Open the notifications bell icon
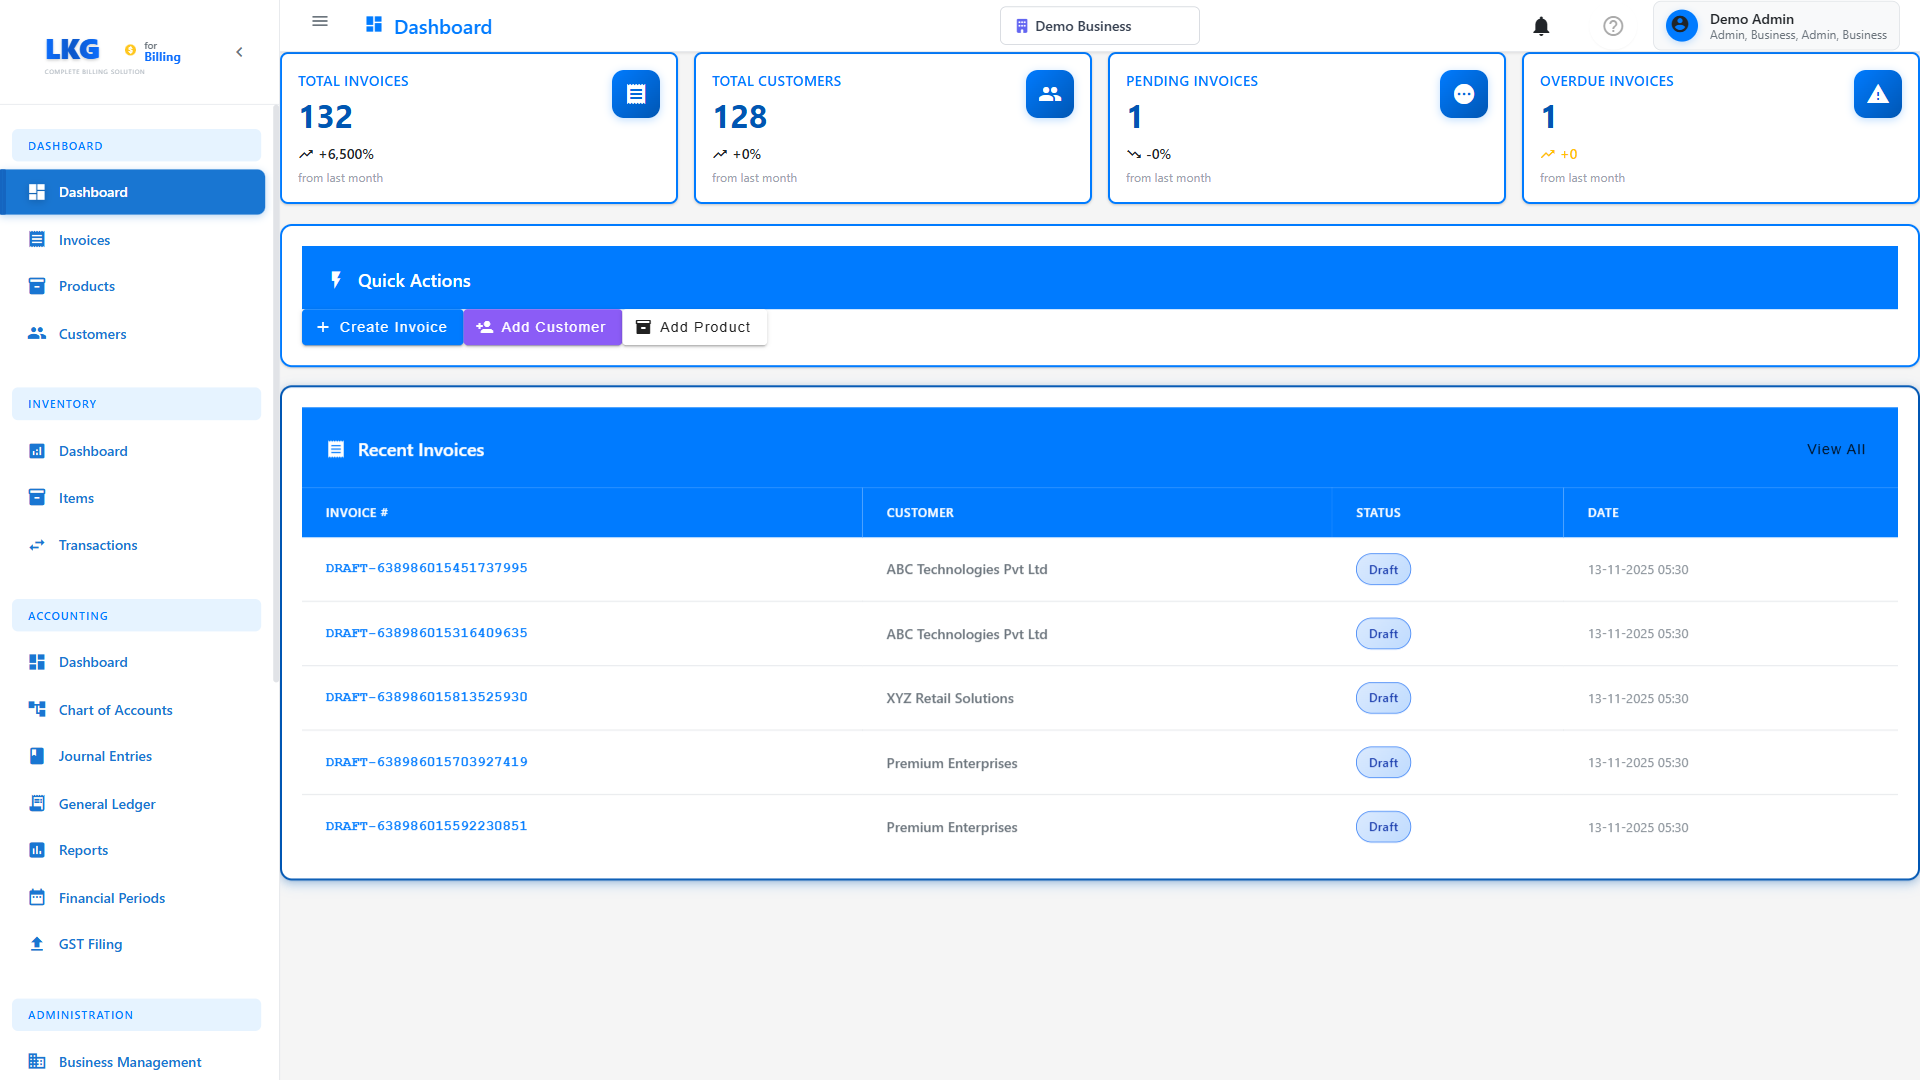The image size is (1920, 1080). pos(1541,27)
